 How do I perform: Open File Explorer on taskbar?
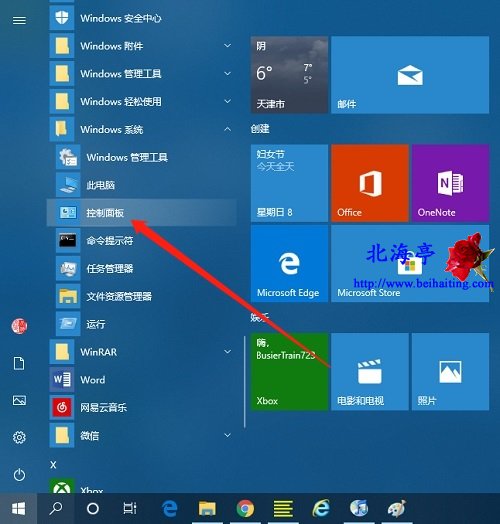click(207, 509)
